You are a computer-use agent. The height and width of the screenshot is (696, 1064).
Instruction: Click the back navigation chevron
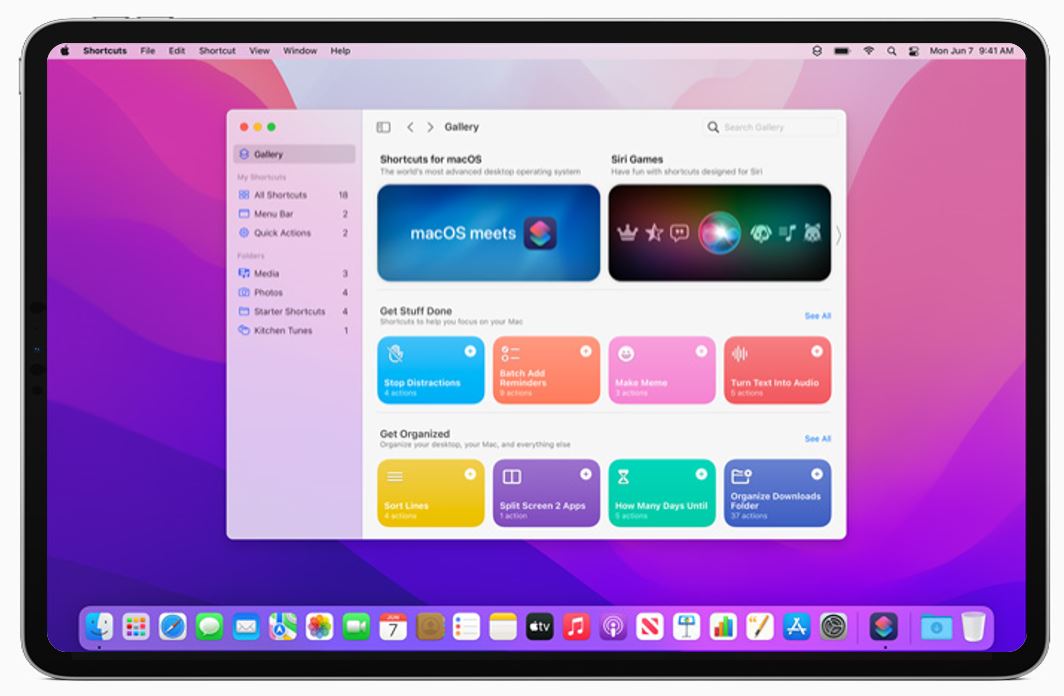coord(410,127)
